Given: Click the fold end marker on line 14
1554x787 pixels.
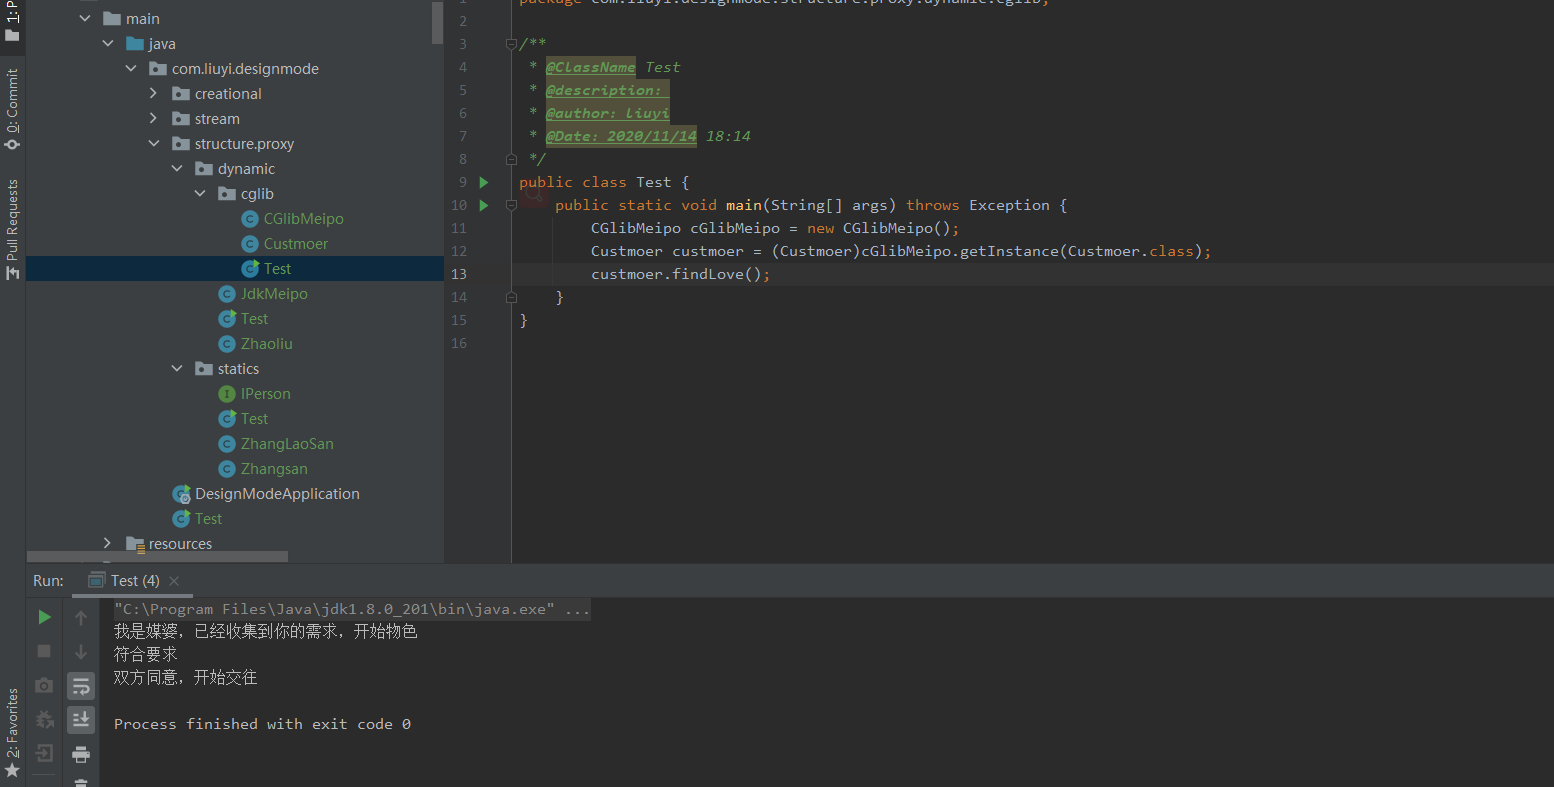Looking at the screenshot, I should click(511, 297).
